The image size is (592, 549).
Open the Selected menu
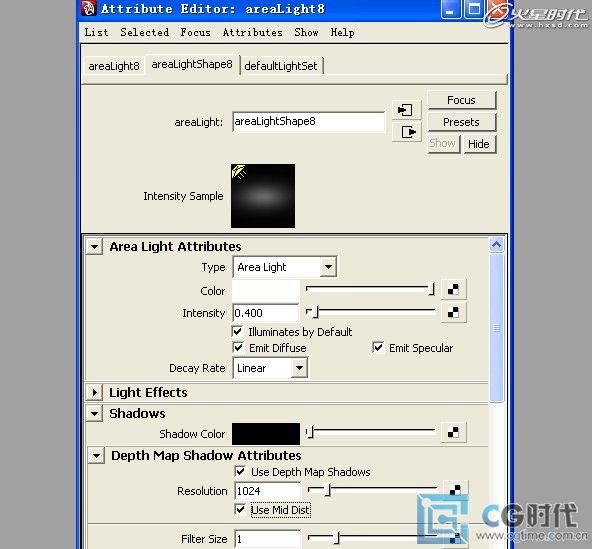(145, 32)
